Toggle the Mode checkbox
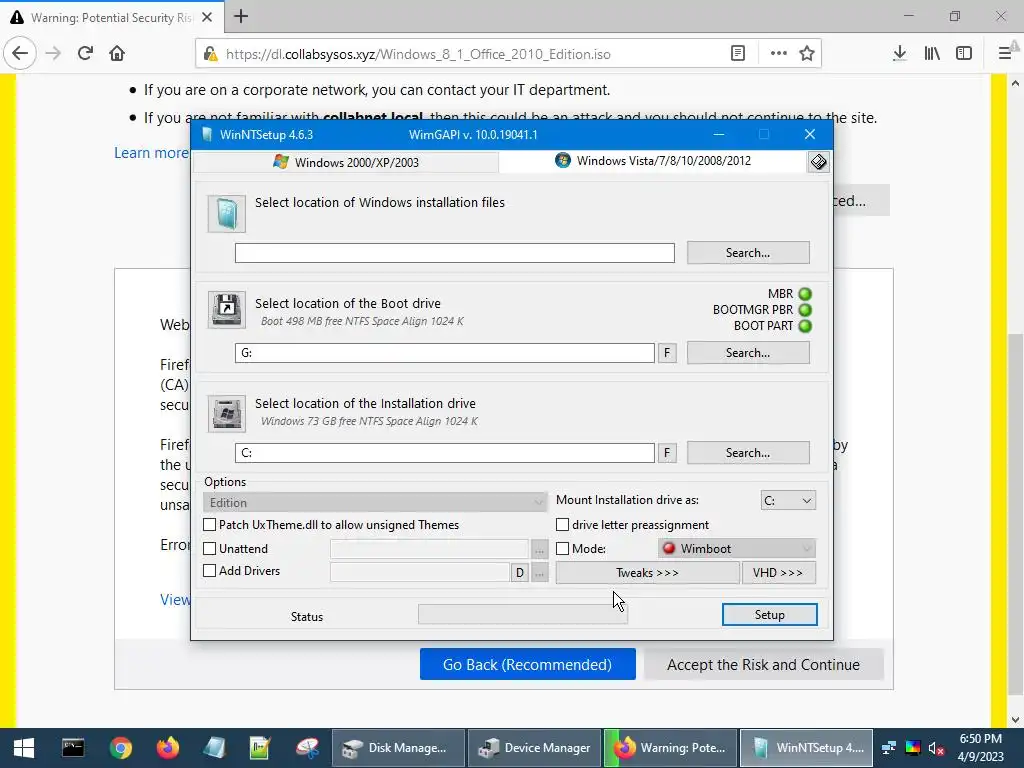 562,549
